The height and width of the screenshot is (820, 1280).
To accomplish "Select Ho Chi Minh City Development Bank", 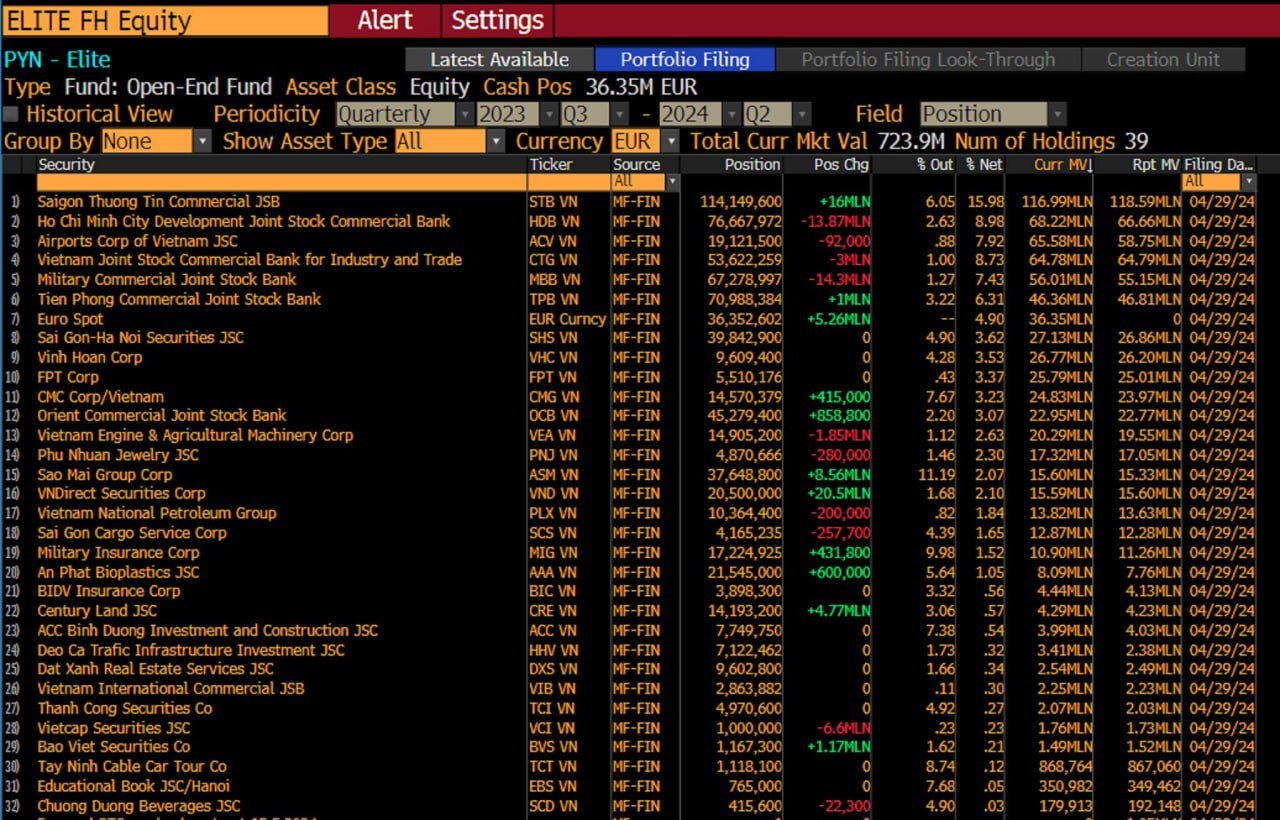I will (x=244, y=221).
